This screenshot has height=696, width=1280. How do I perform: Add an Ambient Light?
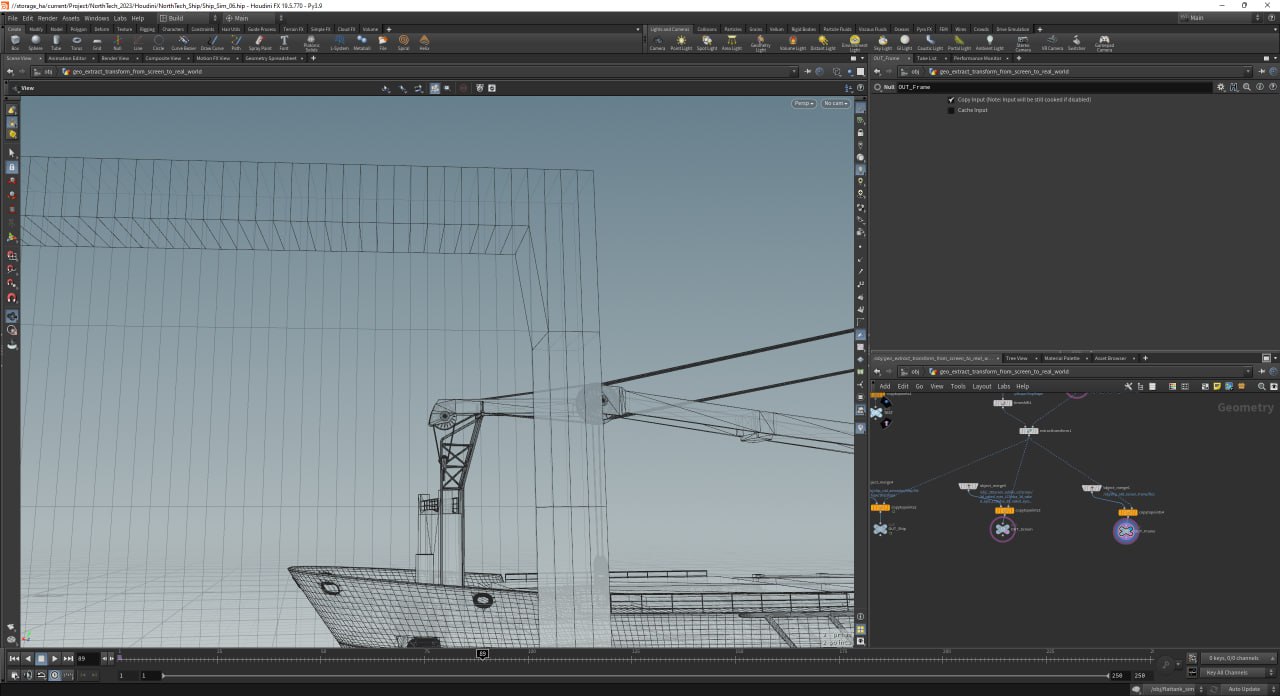[989, 43]
